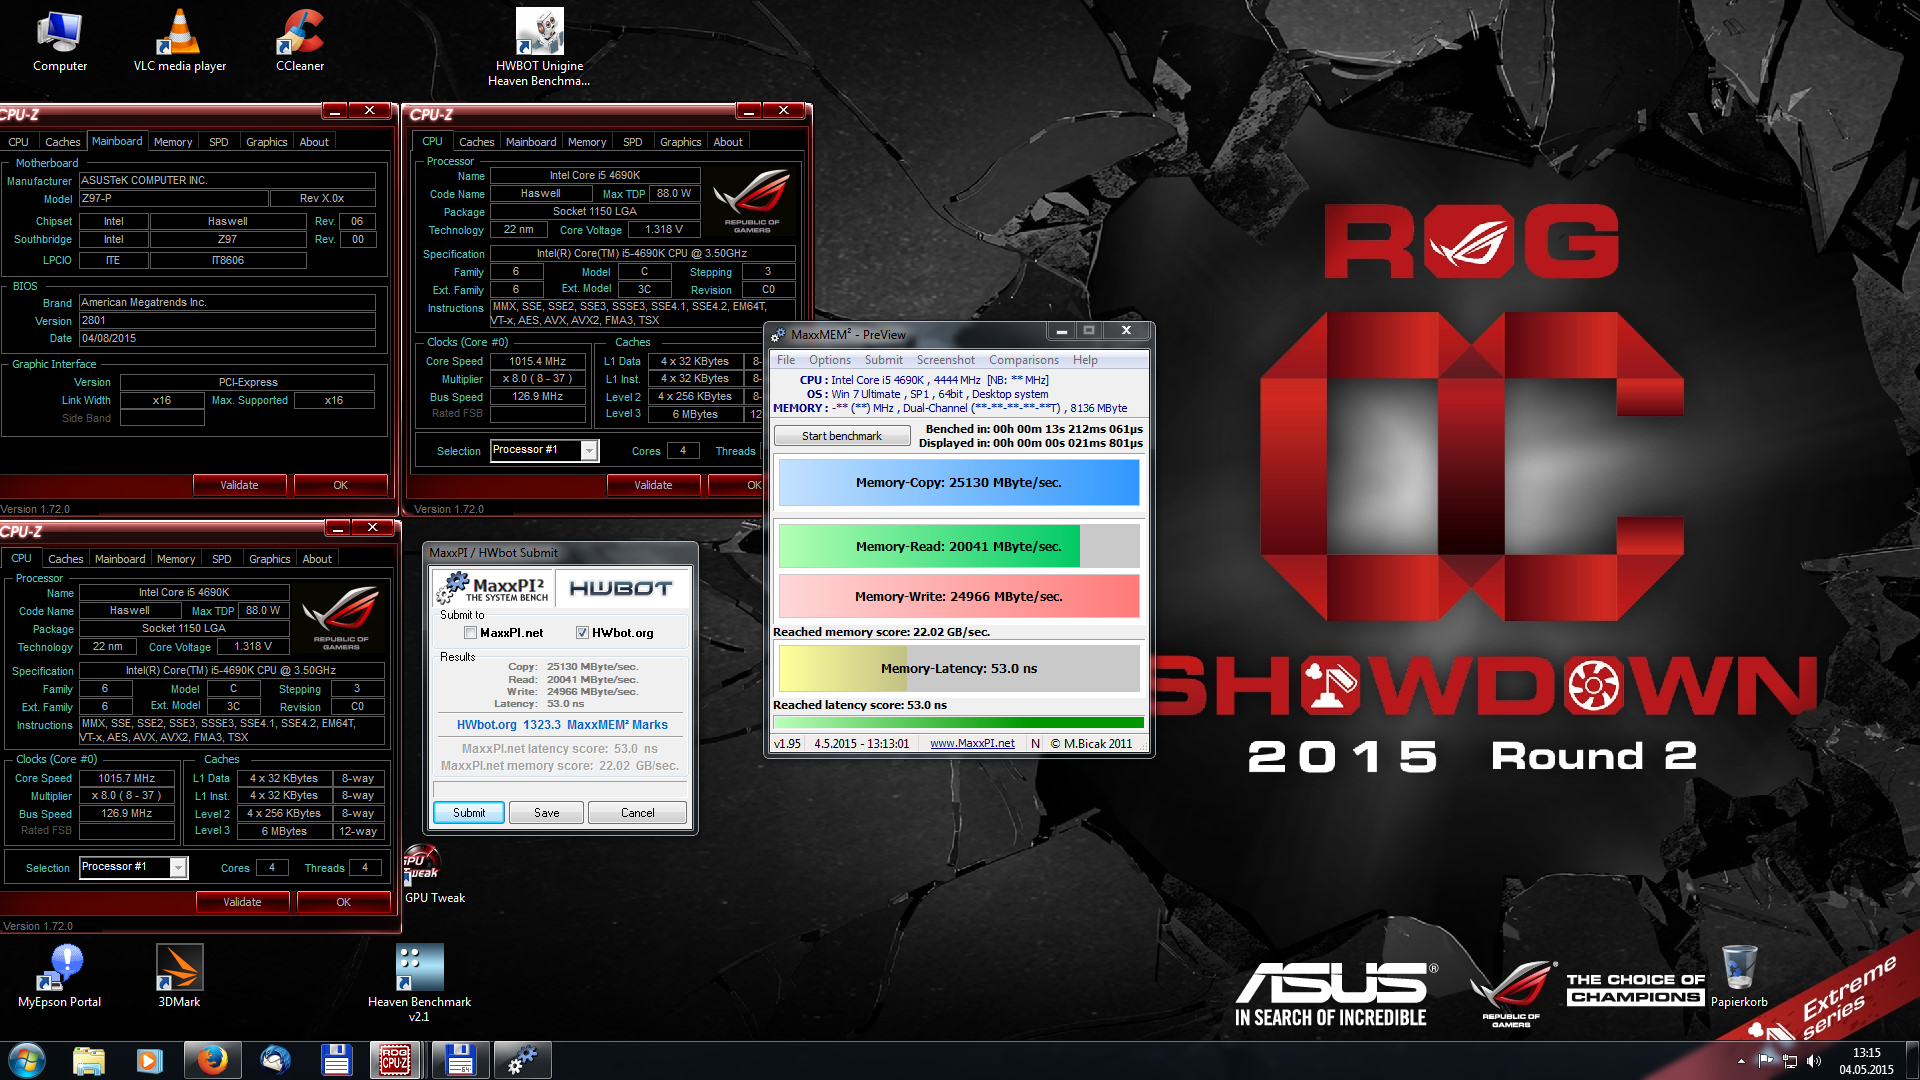
Task: Open the Computer desktop icon
Action: pyautogui.click(x=60, y=40)
